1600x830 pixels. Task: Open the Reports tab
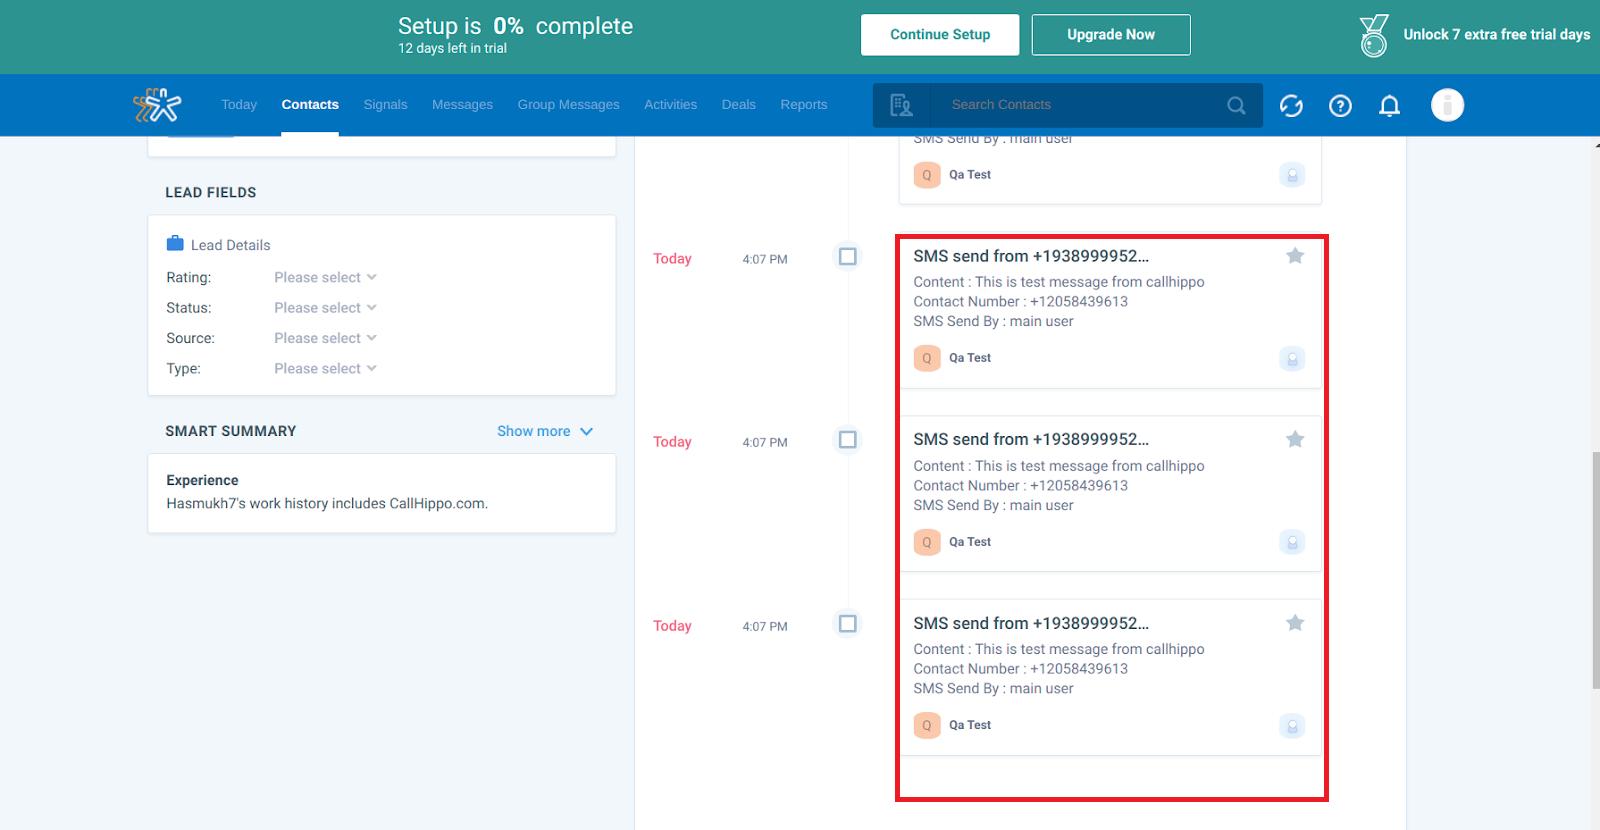[x=804, y=105]
